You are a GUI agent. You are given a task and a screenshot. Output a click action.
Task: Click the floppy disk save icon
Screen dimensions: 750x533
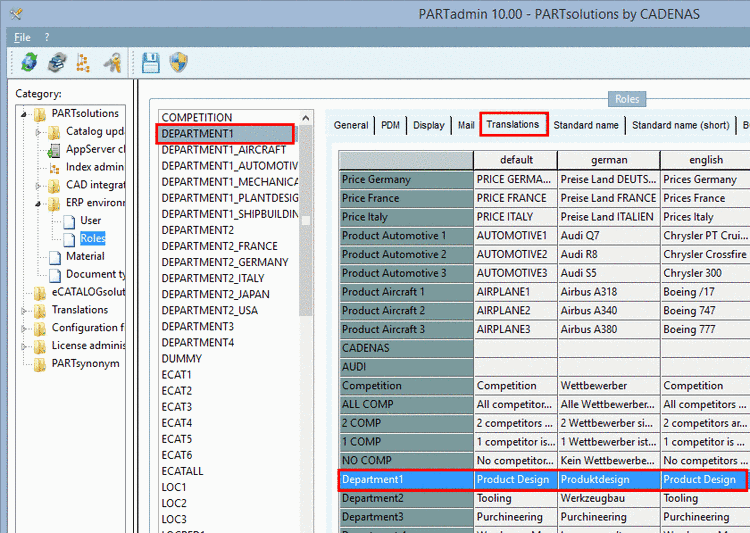tap(151, 63)
